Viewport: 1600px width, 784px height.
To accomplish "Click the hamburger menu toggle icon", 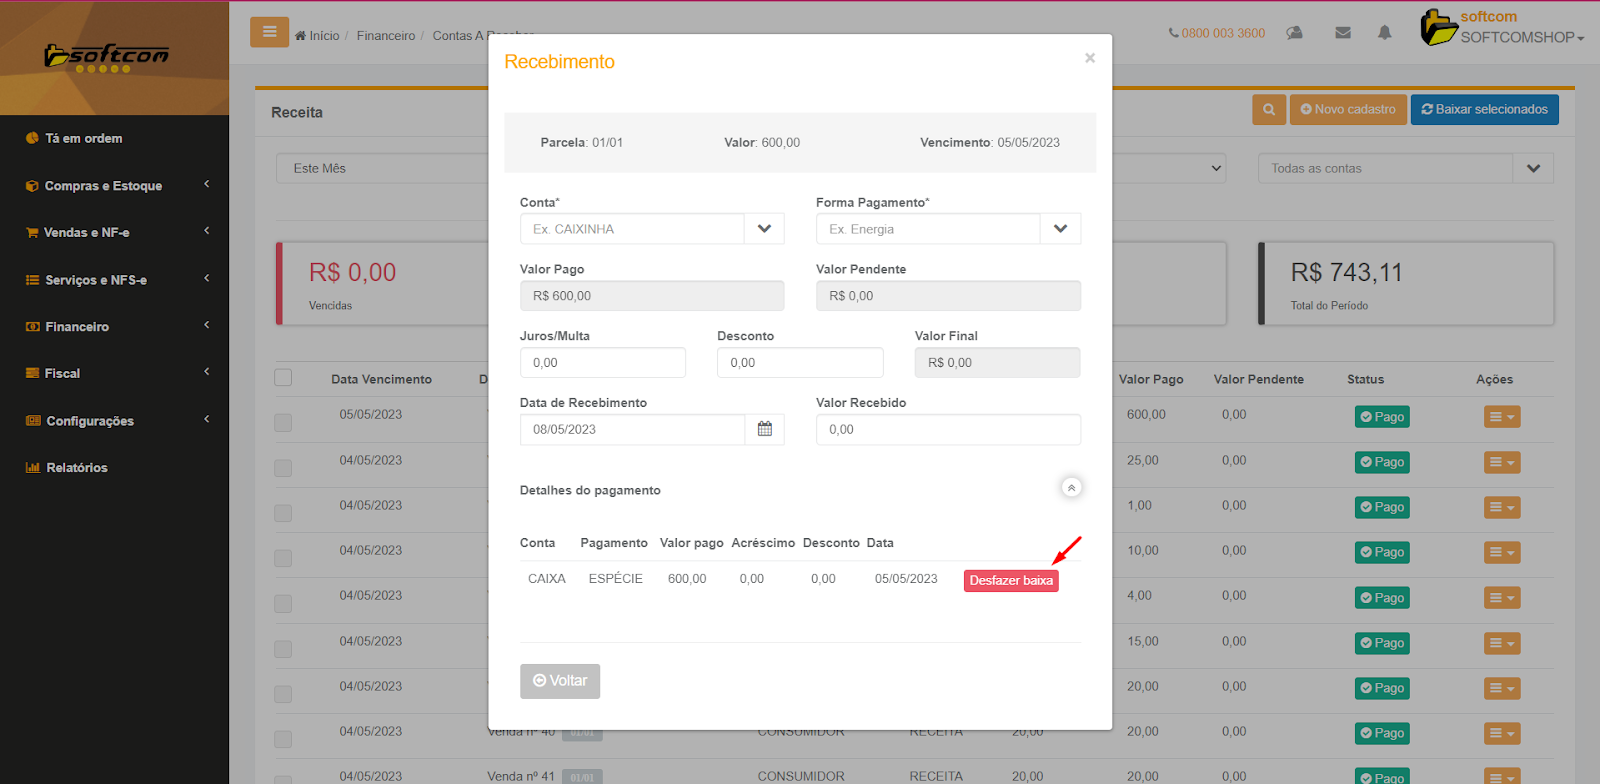I will [x=269, y=32].
